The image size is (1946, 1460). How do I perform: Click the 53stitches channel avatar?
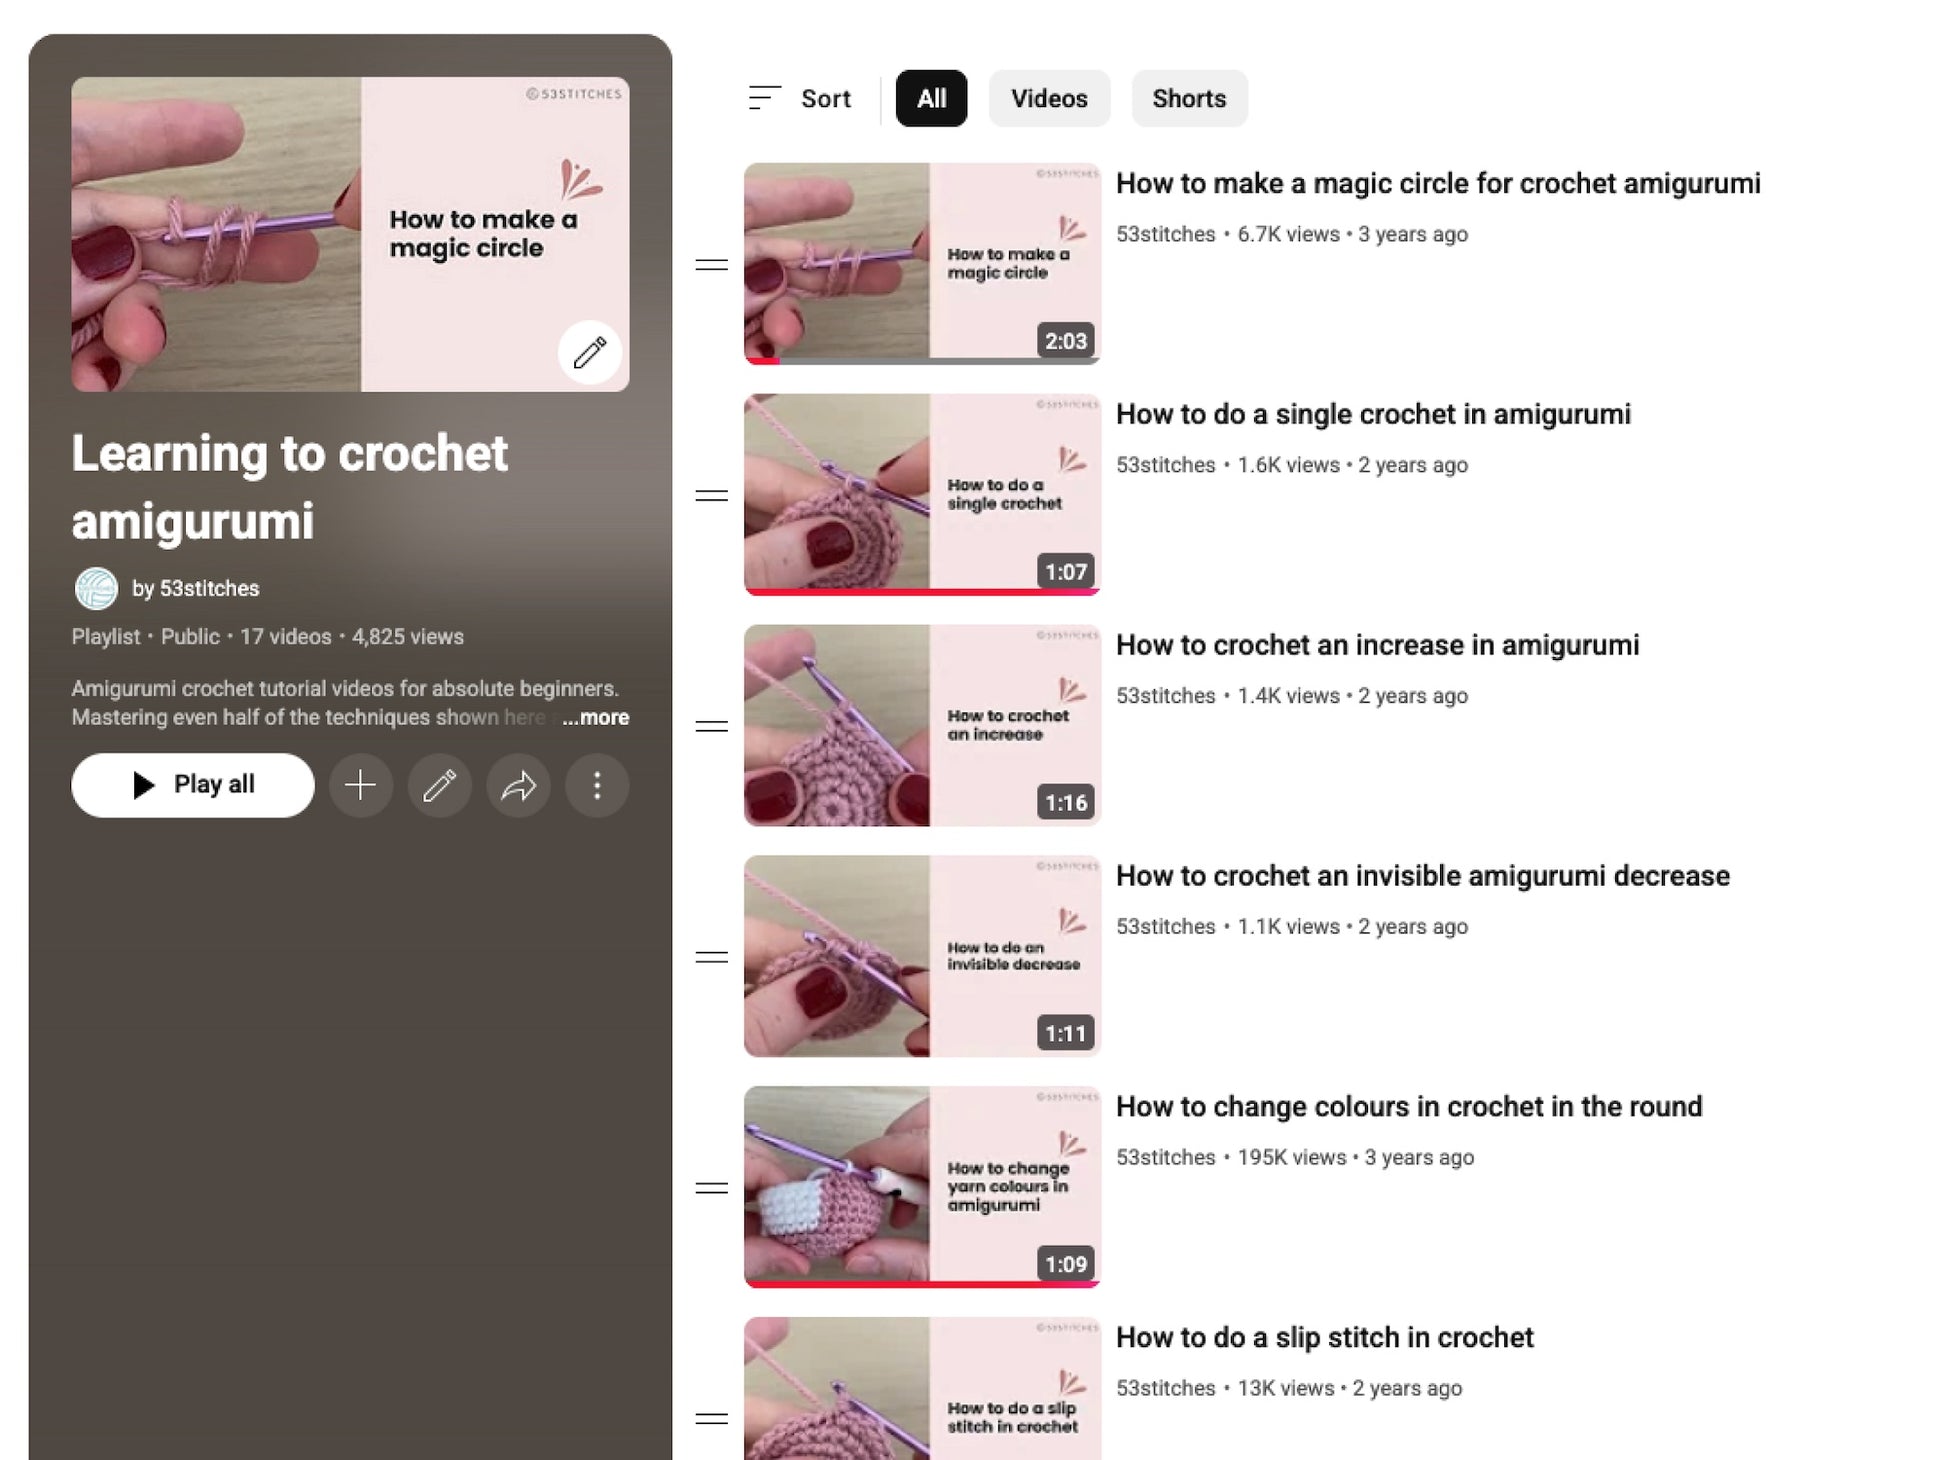pyautogui.click(x=96, y=588)
